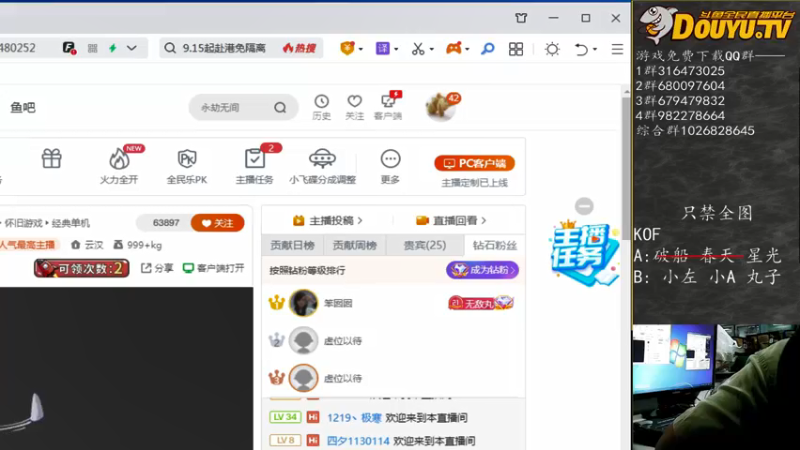This screenshot has width=800, height=450.
Task: Switch to the 钻石粉丝 tab
Action: [x=494, y=245]
